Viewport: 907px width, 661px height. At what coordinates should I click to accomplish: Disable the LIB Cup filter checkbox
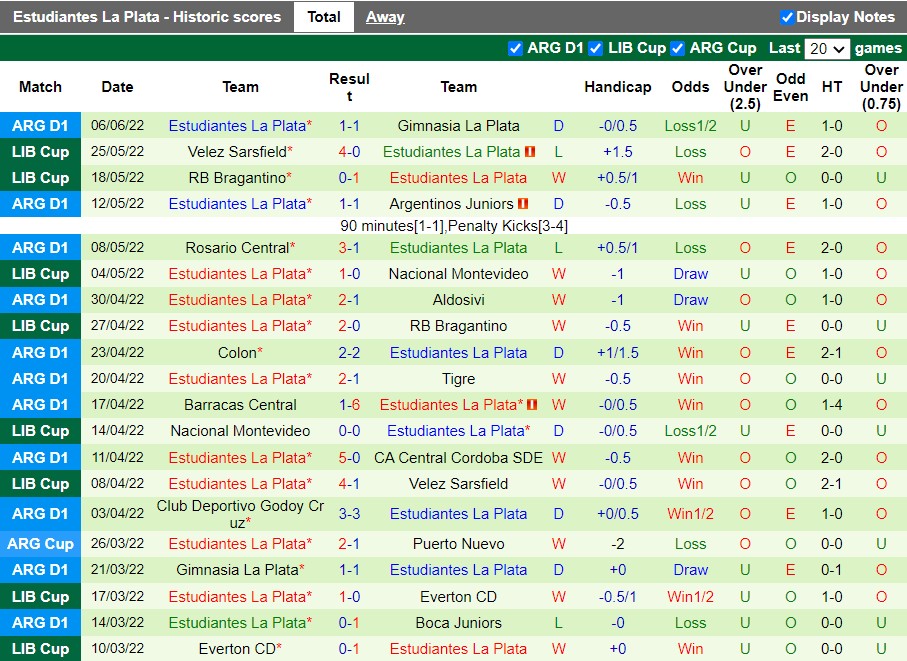pyautogui.click(x=595, y=48)
